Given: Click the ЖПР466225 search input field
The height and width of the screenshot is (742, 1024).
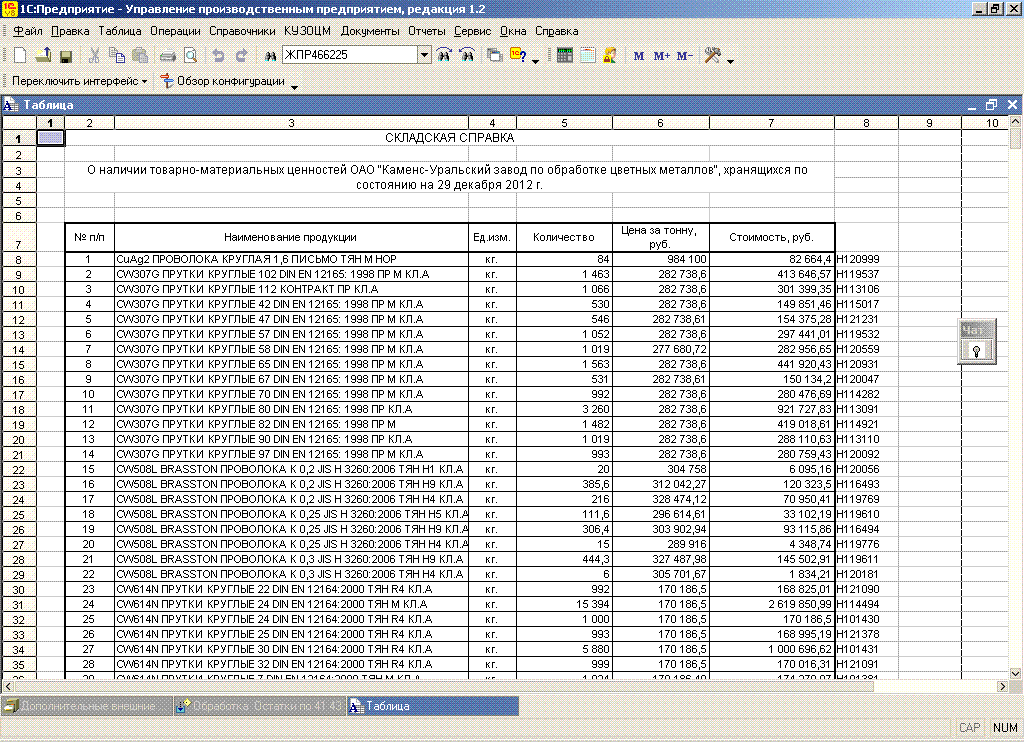Looking at the screenshot, I should (349, 56).
